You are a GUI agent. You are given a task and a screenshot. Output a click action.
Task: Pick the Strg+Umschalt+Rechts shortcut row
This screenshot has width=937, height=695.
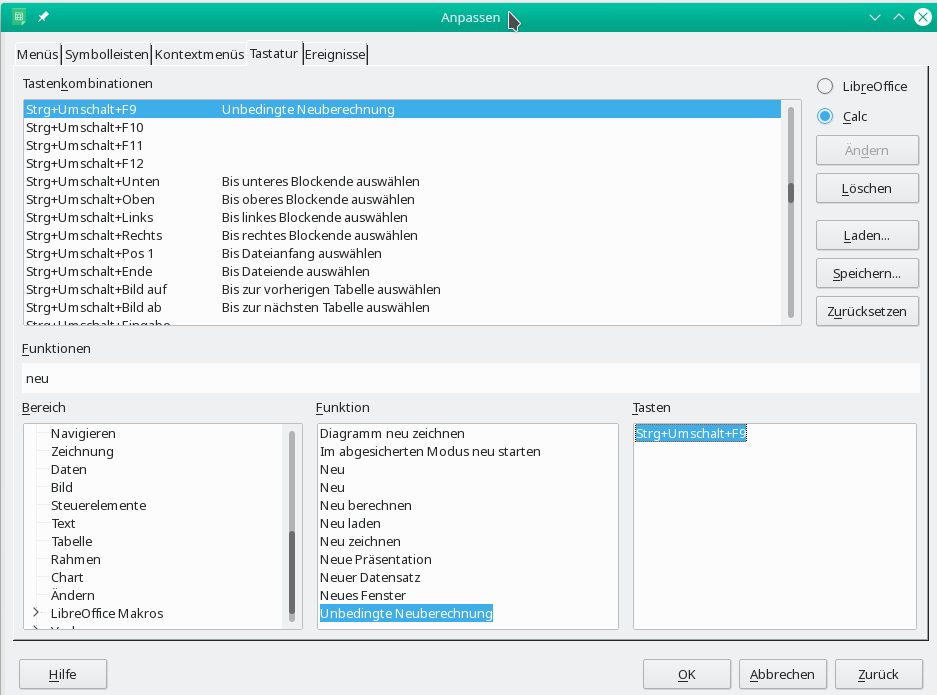pyautogui.click(x=402, y=235)
